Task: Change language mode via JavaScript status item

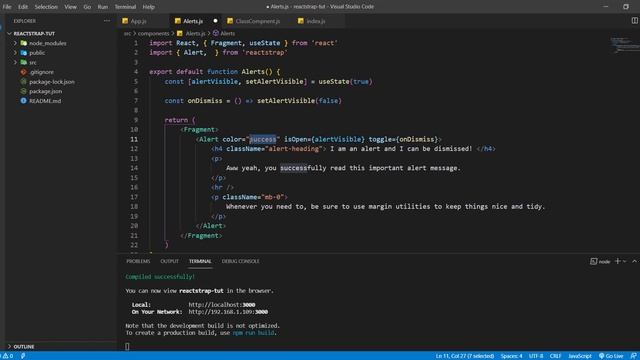Action: tap(580, 356)
